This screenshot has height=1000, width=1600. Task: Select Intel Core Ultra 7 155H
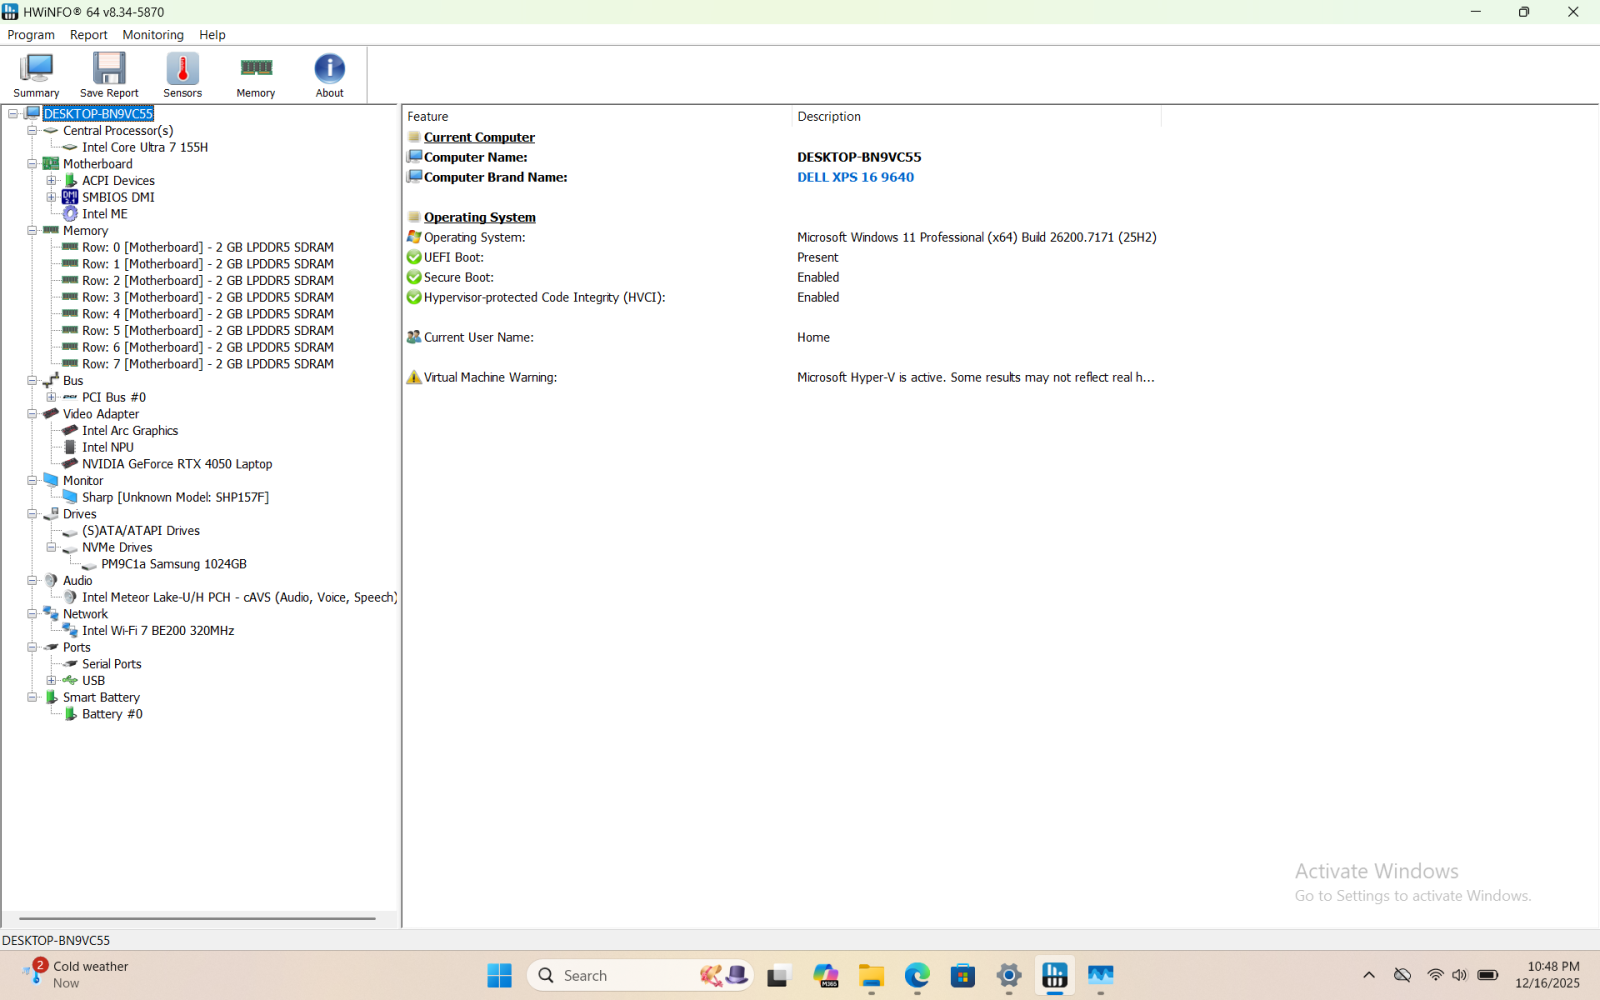(145, 147)
